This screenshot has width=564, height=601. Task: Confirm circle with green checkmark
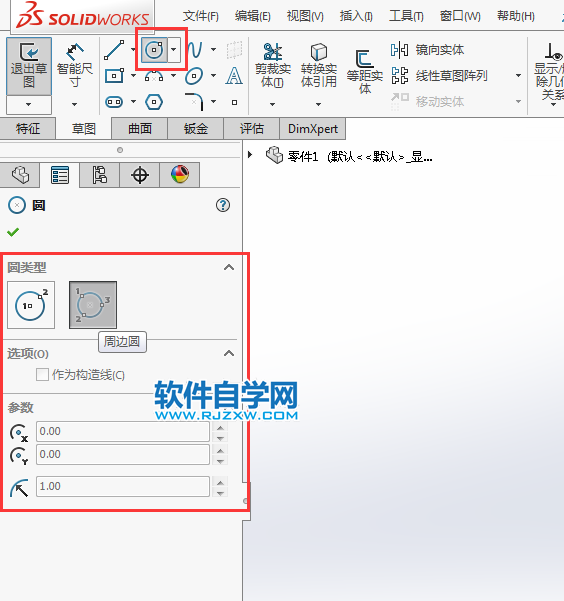[13, 232]
